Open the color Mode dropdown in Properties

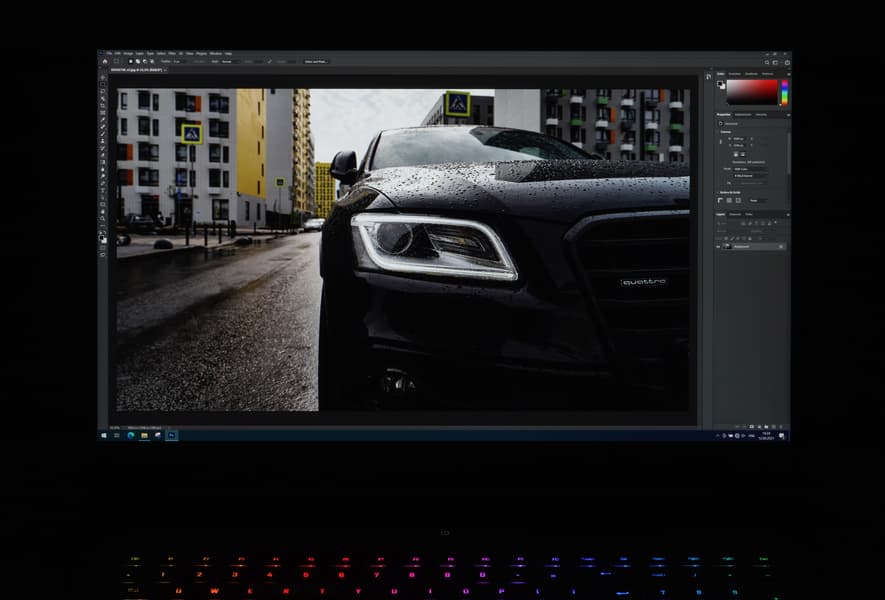click(x=750, y=169)
